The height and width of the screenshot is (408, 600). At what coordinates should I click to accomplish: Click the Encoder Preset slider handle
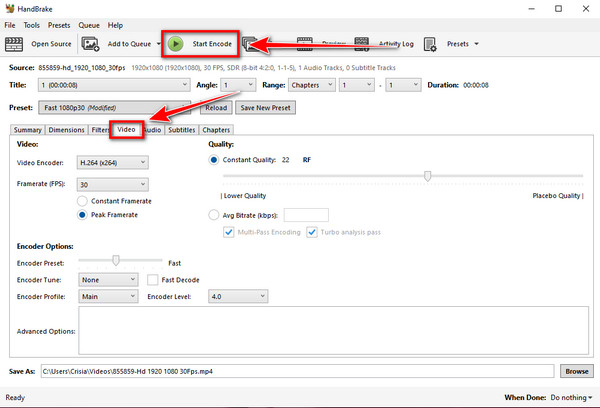[116, 260]
